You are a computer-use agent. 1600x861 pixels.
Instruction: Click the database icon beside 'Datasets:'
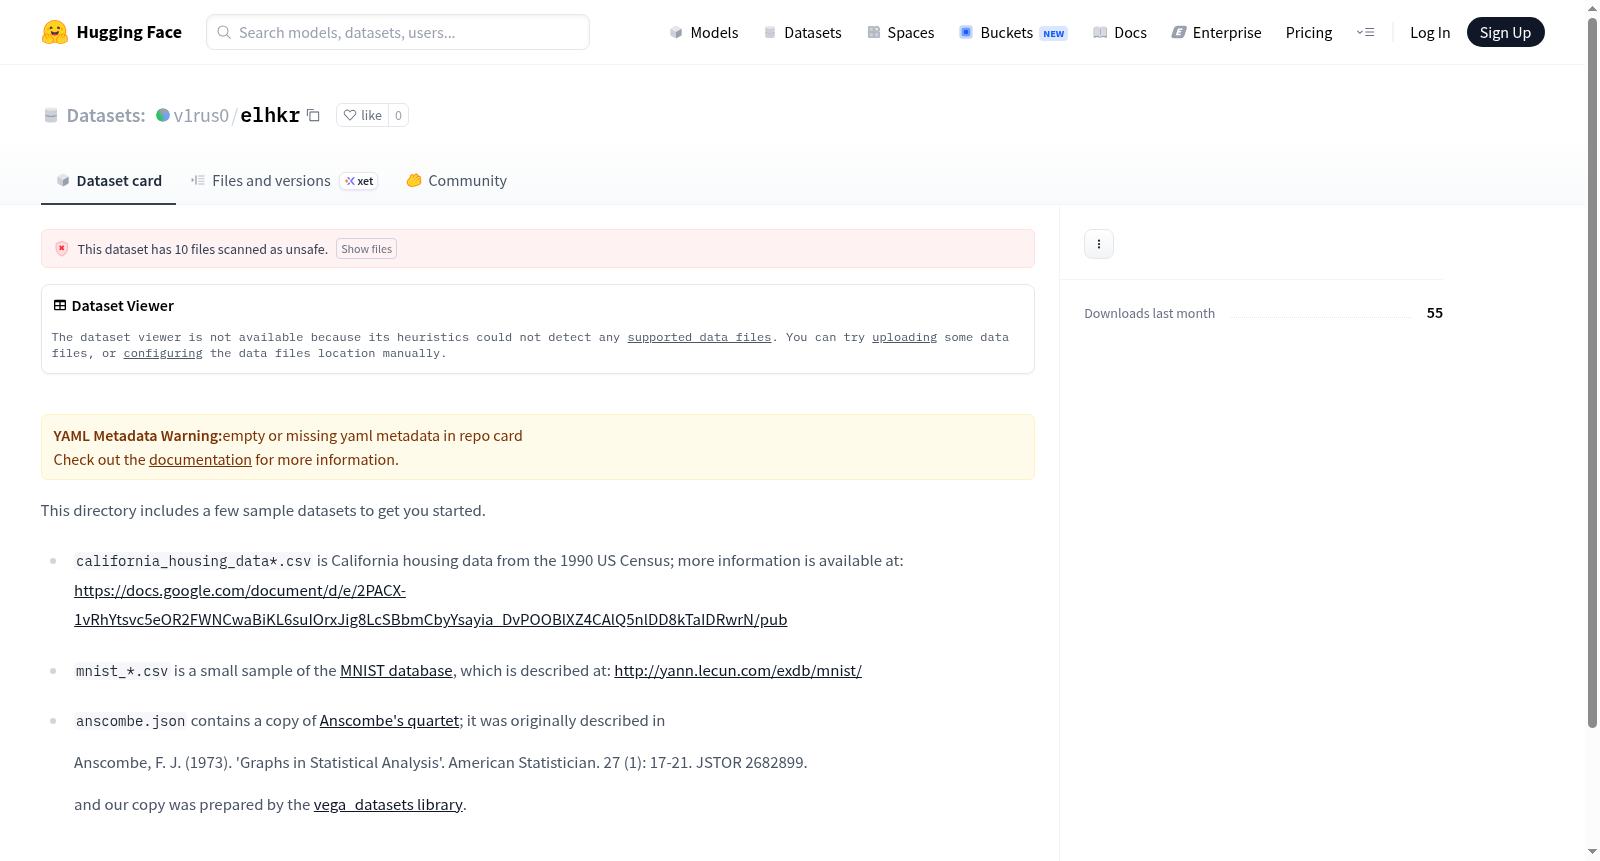coord(51,116)
